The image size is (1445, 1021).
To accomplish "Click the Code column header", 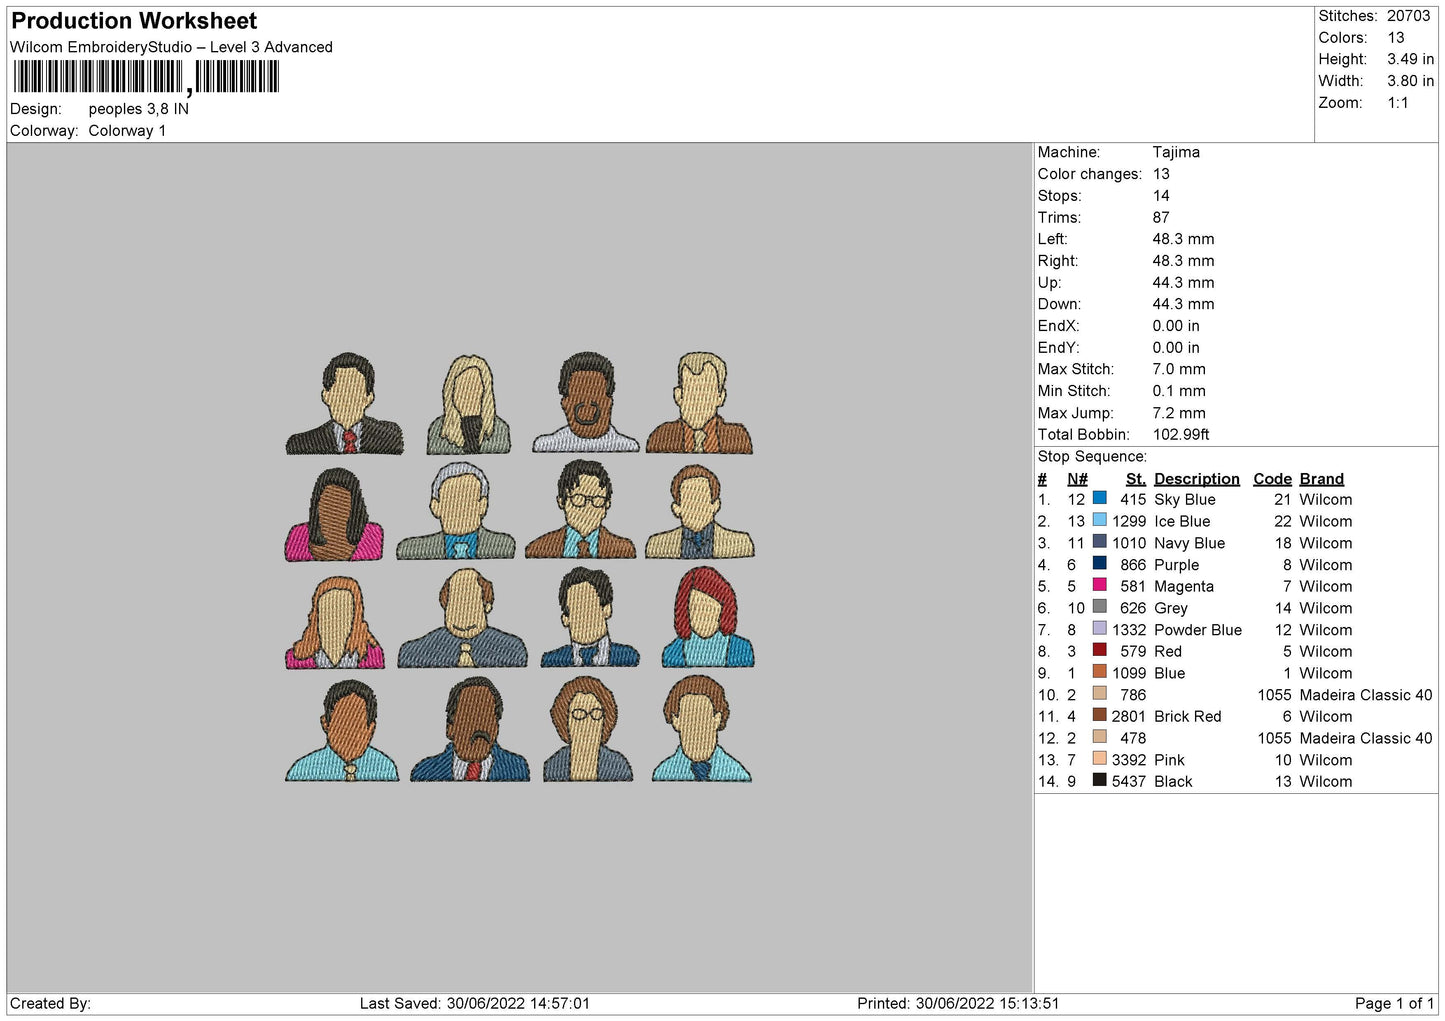I will tap(1272, 479).
